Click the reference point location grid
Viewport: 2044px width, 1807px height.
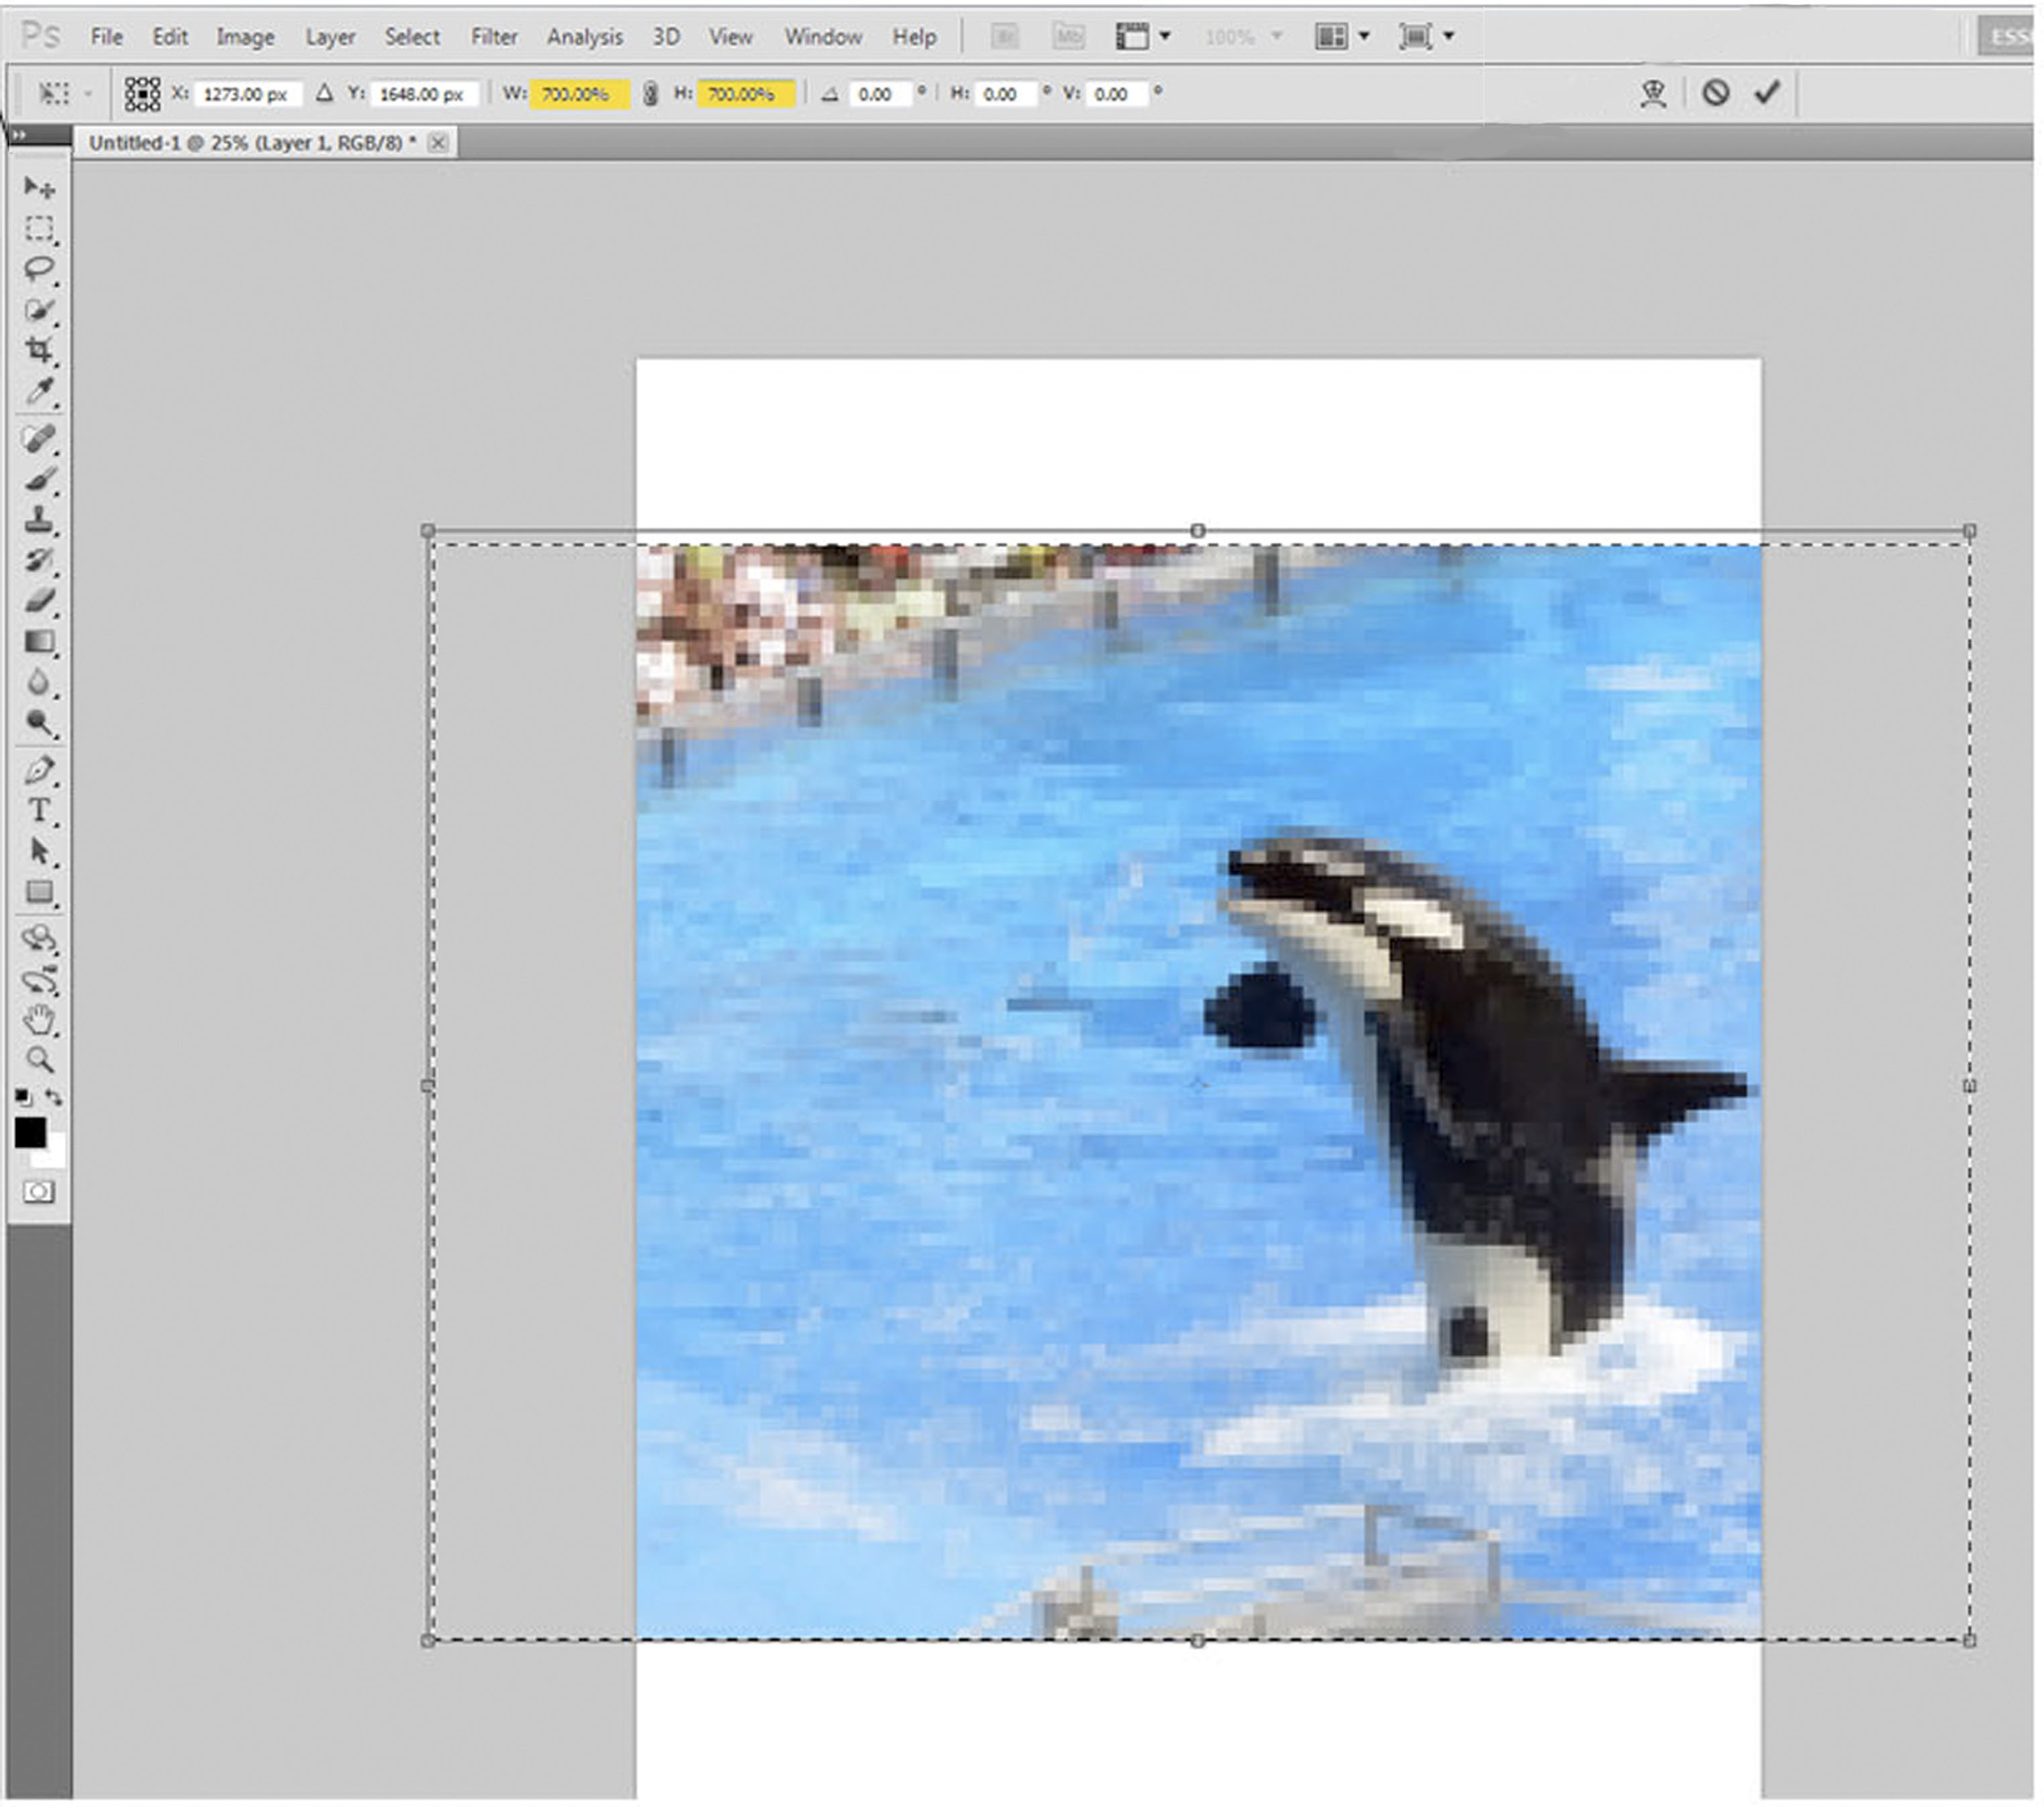tap(142, 94)
